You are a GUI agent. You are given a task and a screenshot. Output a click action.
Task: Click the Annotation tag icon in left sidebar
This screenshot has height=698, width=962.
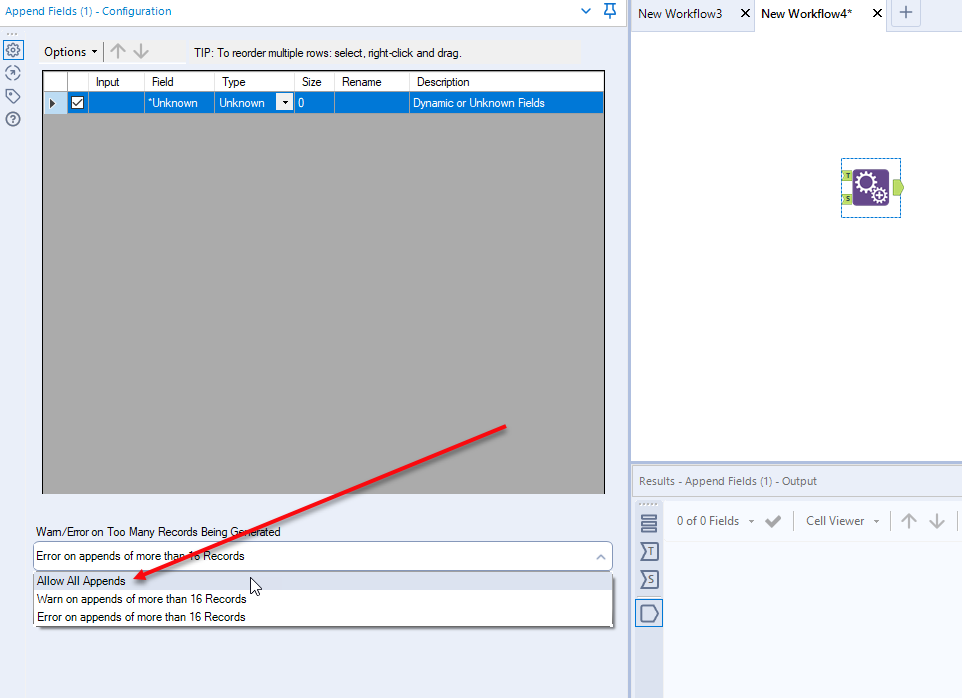[x=13, y=94]
